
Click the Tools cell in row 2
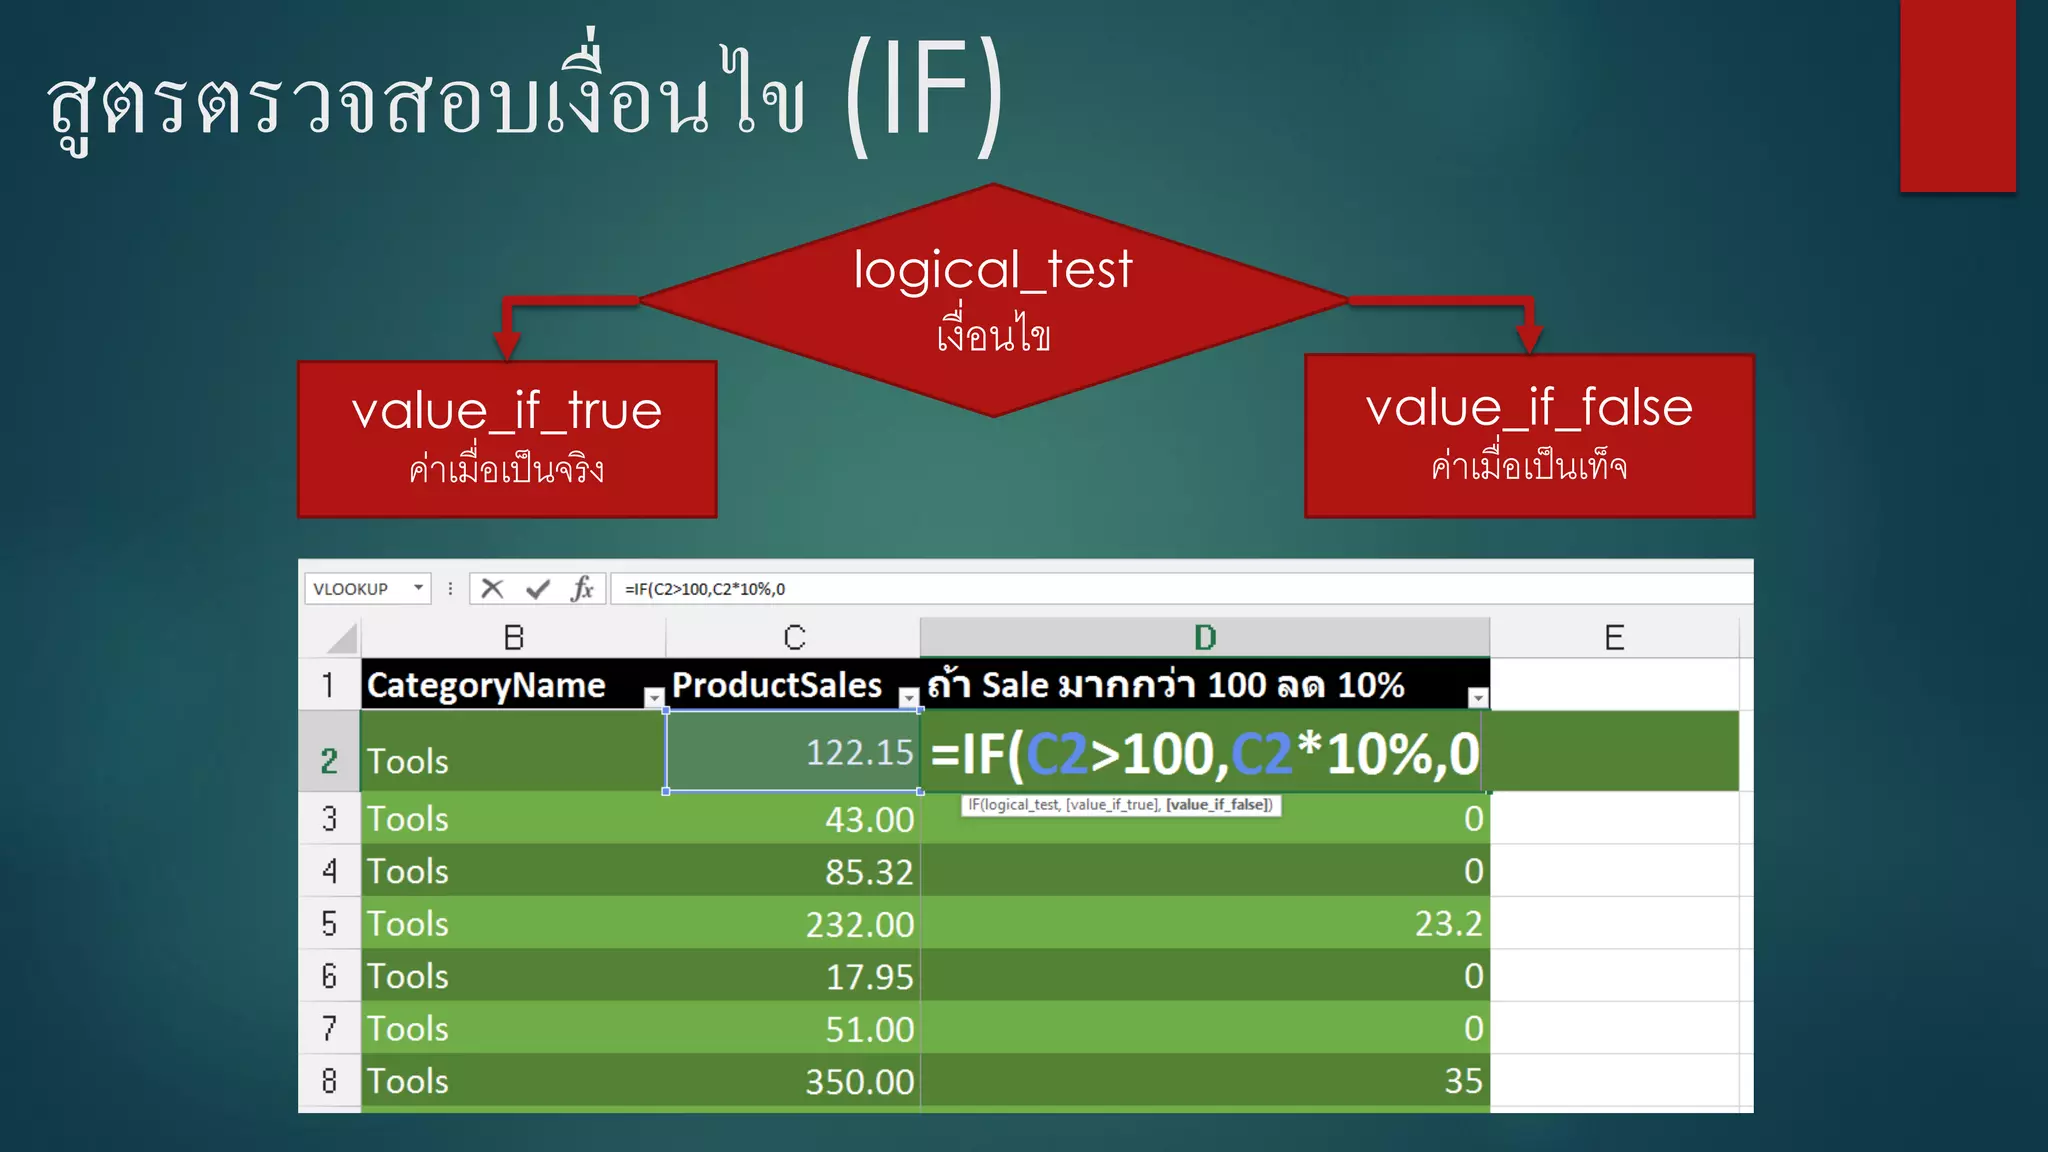pyautogui.click(x=513, y=751)
